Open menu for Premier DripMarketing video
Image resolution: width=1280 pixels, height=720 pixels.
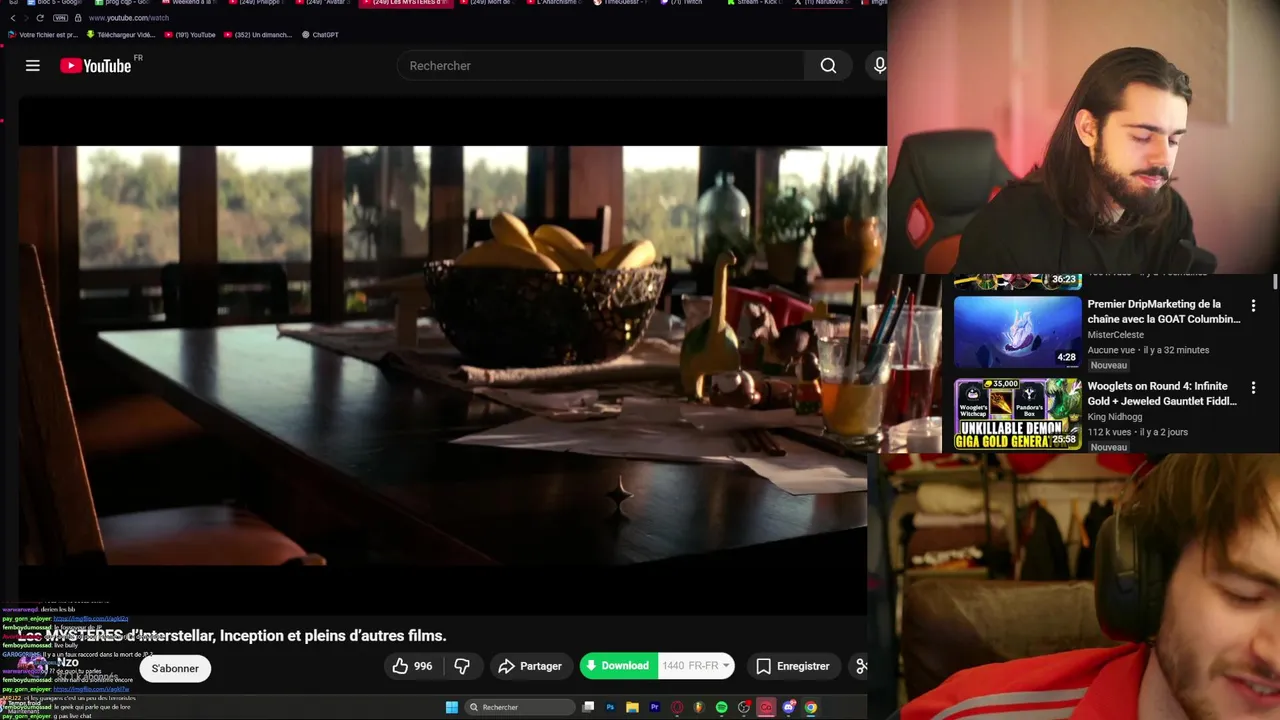(x=1253, y=306)
